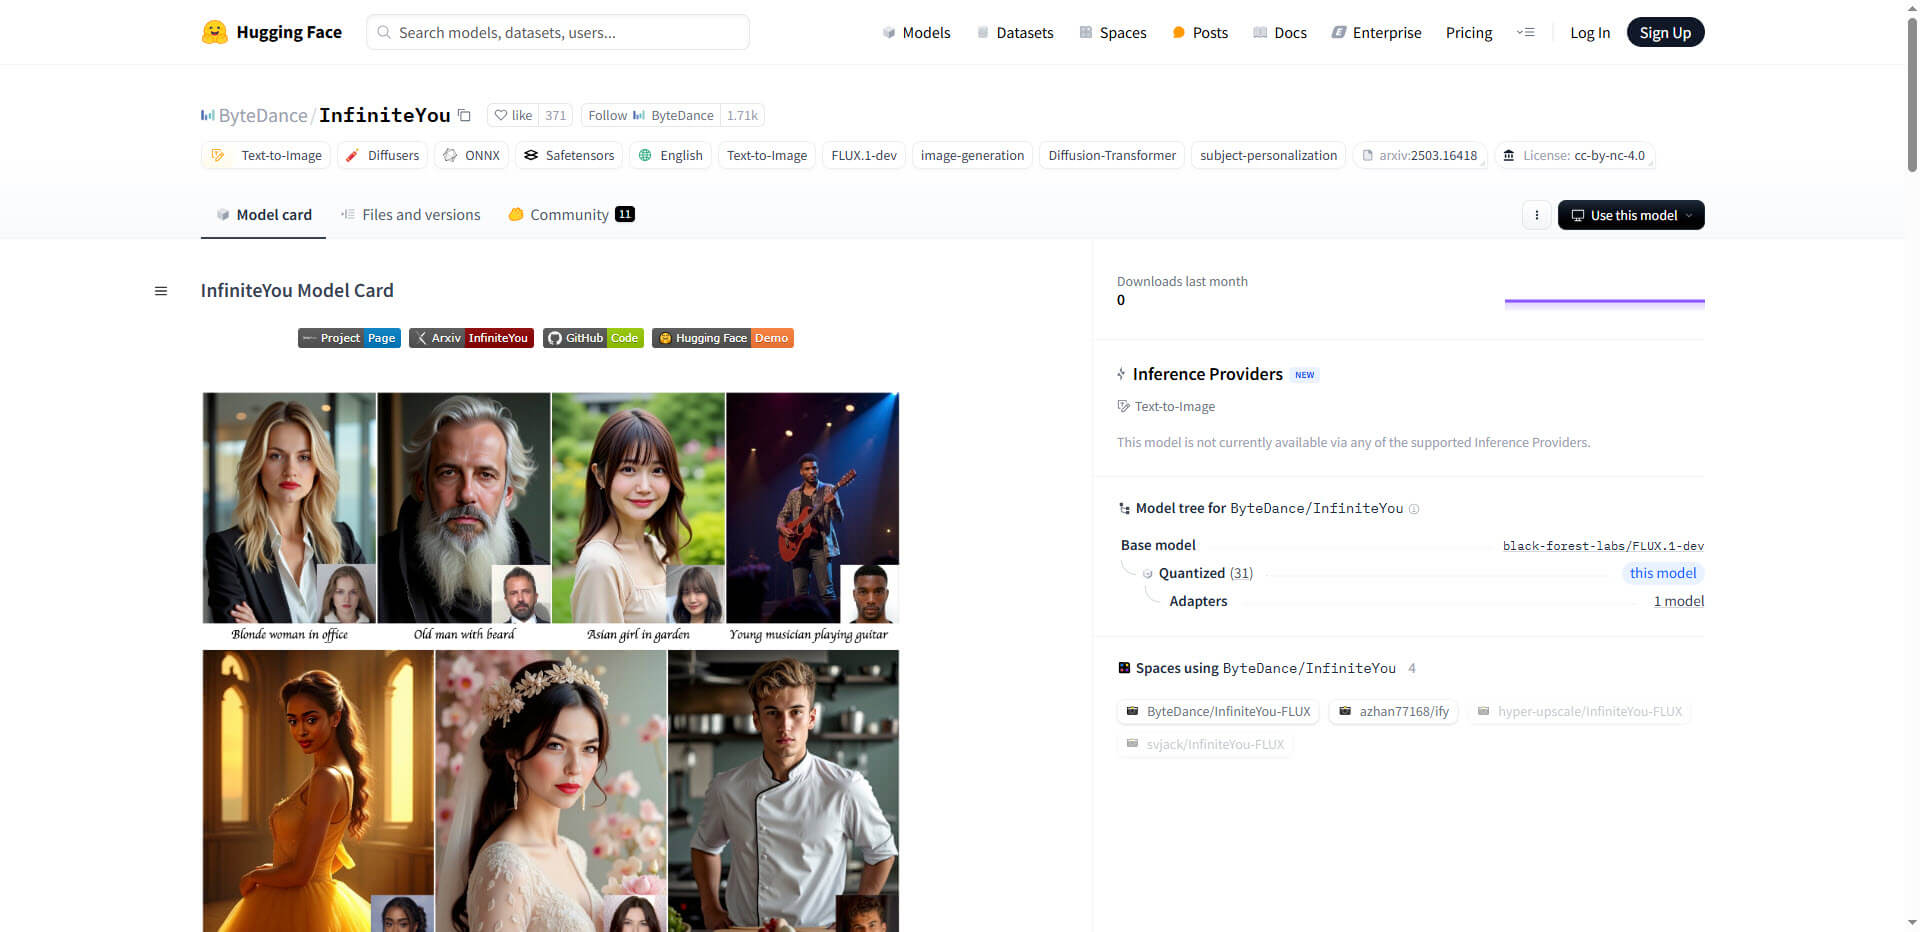The width and height of the screenshot is (1920, 932).
Task: Open the svjack/InfiniteYou-FLUX space
Action: pyautogui.click(x=1205, y=745)
